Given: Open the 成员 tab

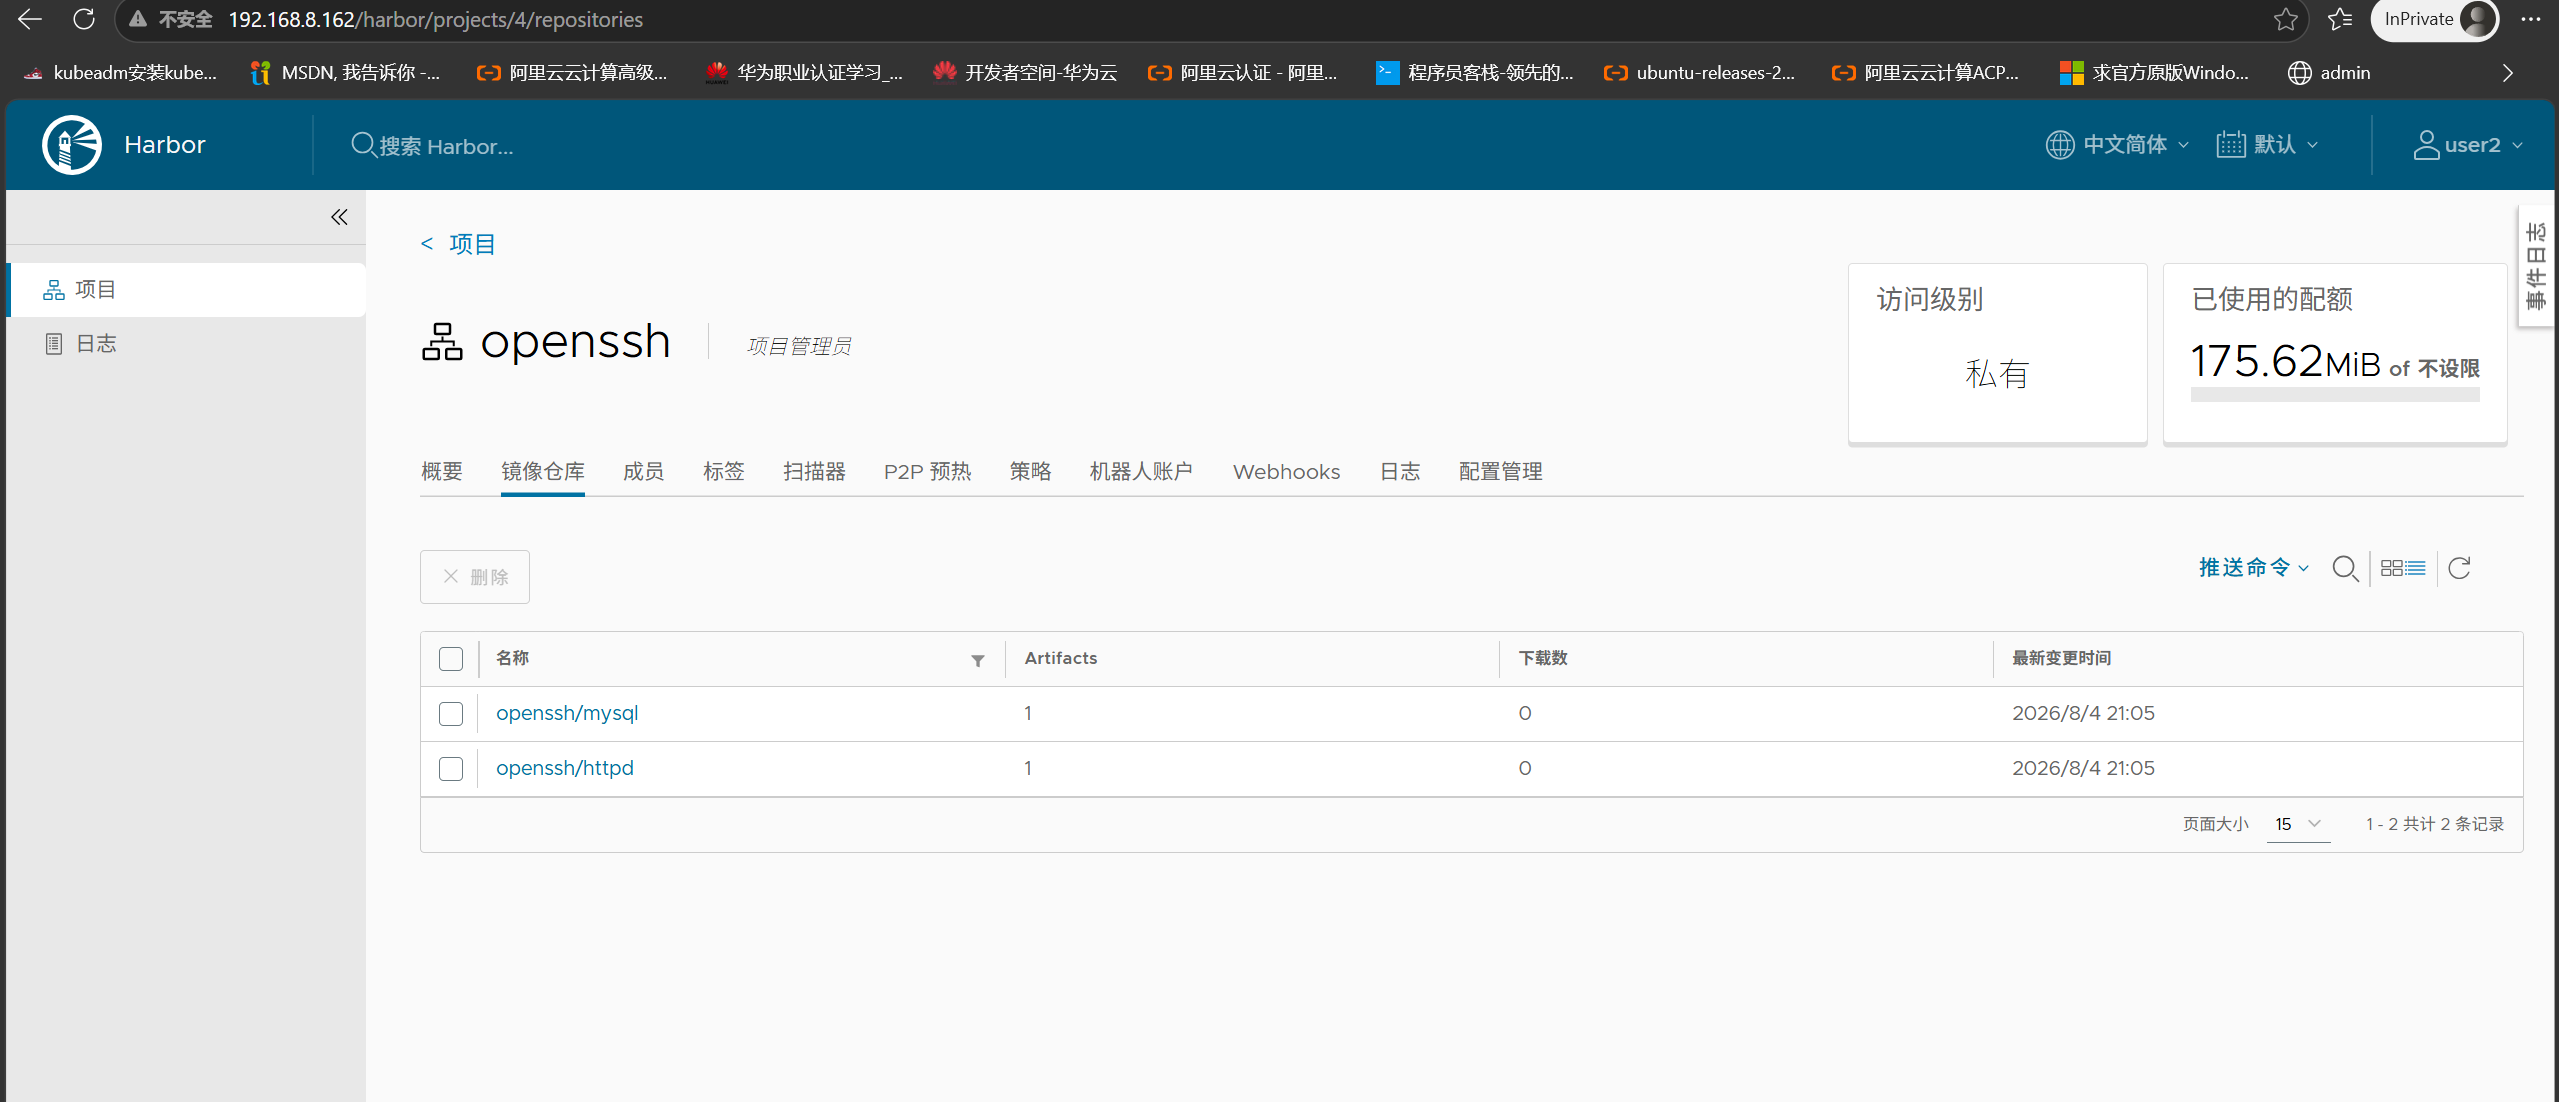Looking at the screenshot, I should coord(643,472).
